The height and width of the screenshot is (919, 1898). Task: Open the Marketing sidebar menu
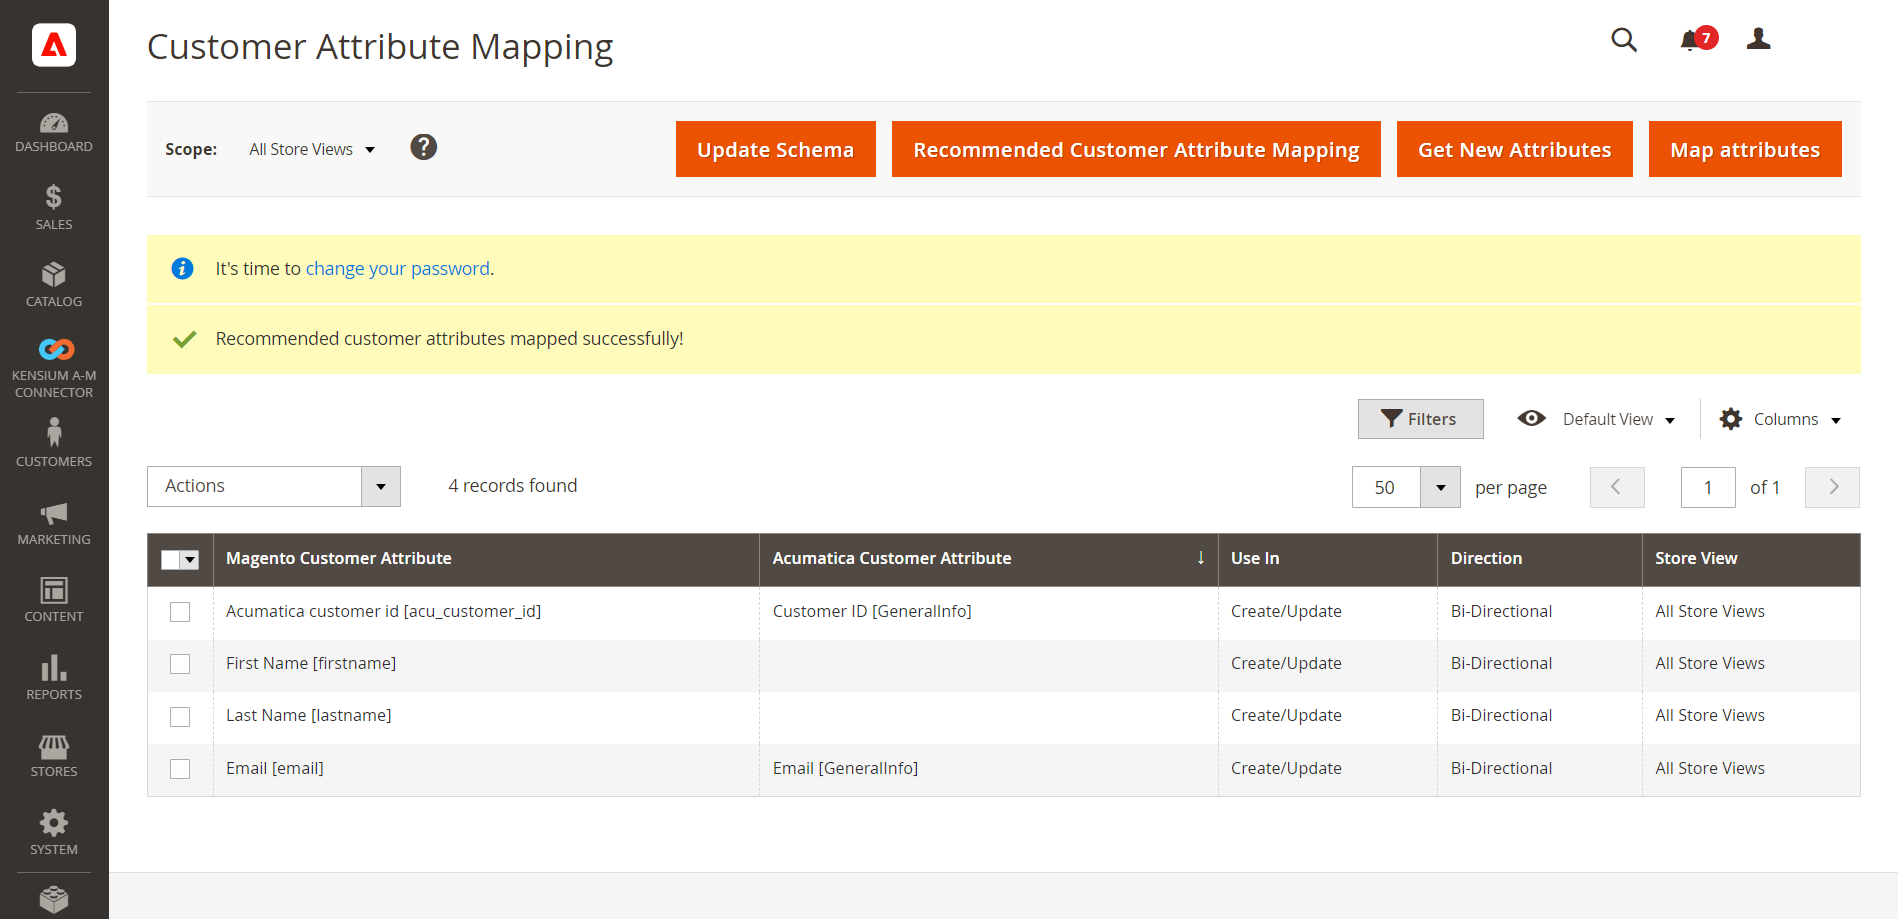(54, 523)
